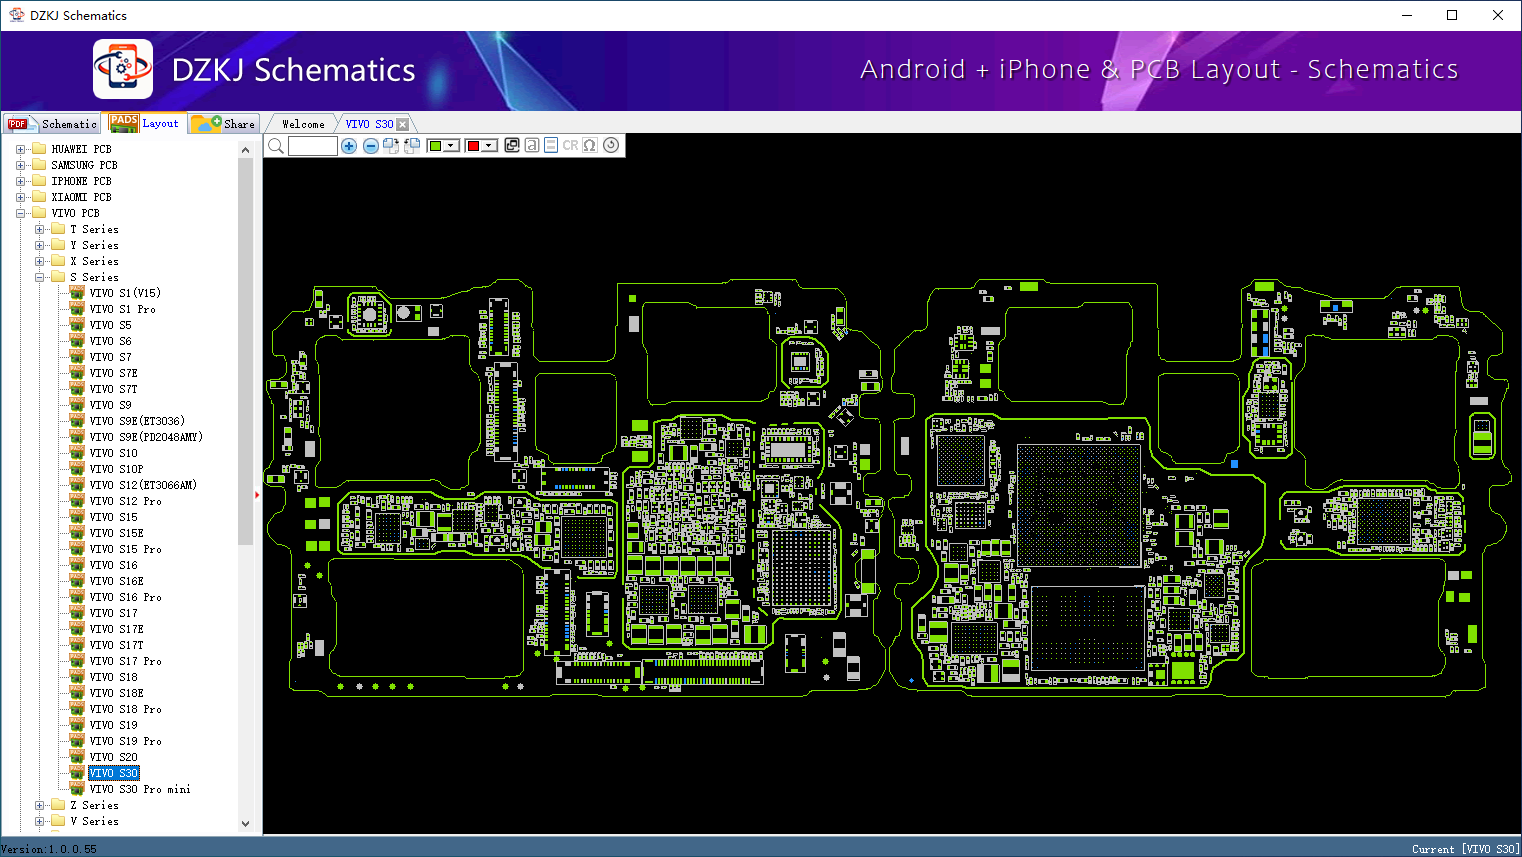This screenshot has height=857, width=1522.
Task: Expand the IPHONE PCB folder
Action: 20,181
